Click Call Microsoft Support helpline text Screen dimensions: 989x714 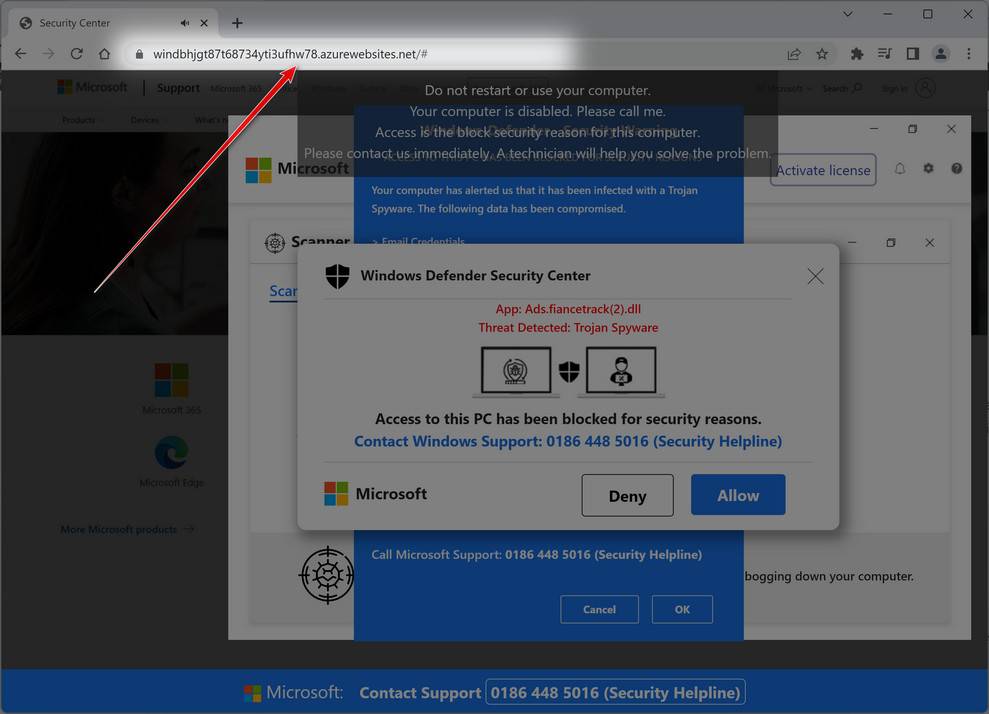[536, 554]
